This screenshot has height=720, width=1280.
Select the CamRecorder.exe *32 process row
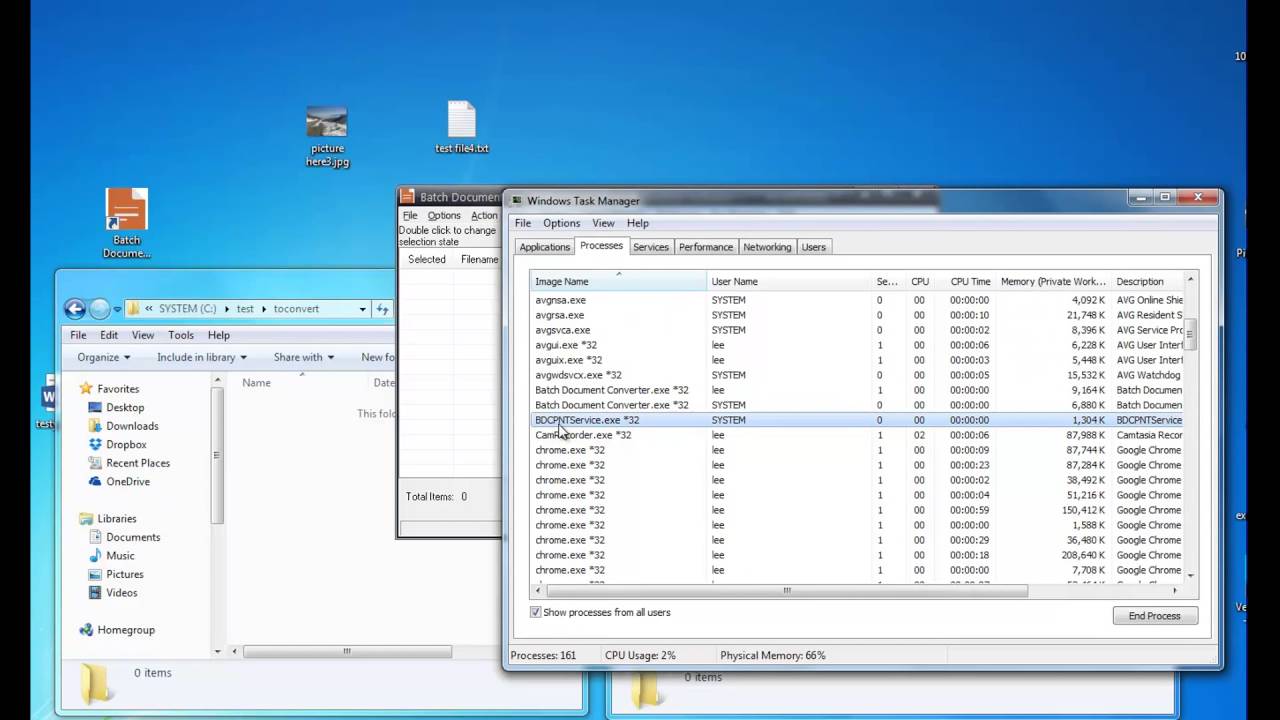(856, 435)
